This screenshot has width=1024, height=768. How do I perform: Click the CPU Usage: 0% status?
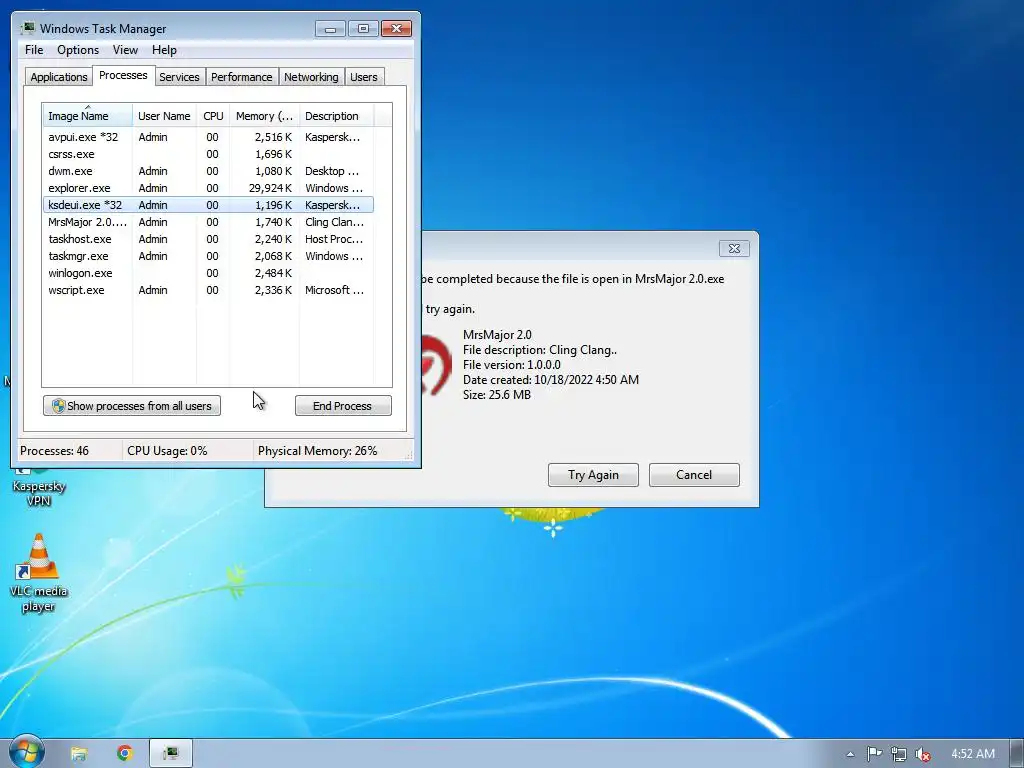167,451
